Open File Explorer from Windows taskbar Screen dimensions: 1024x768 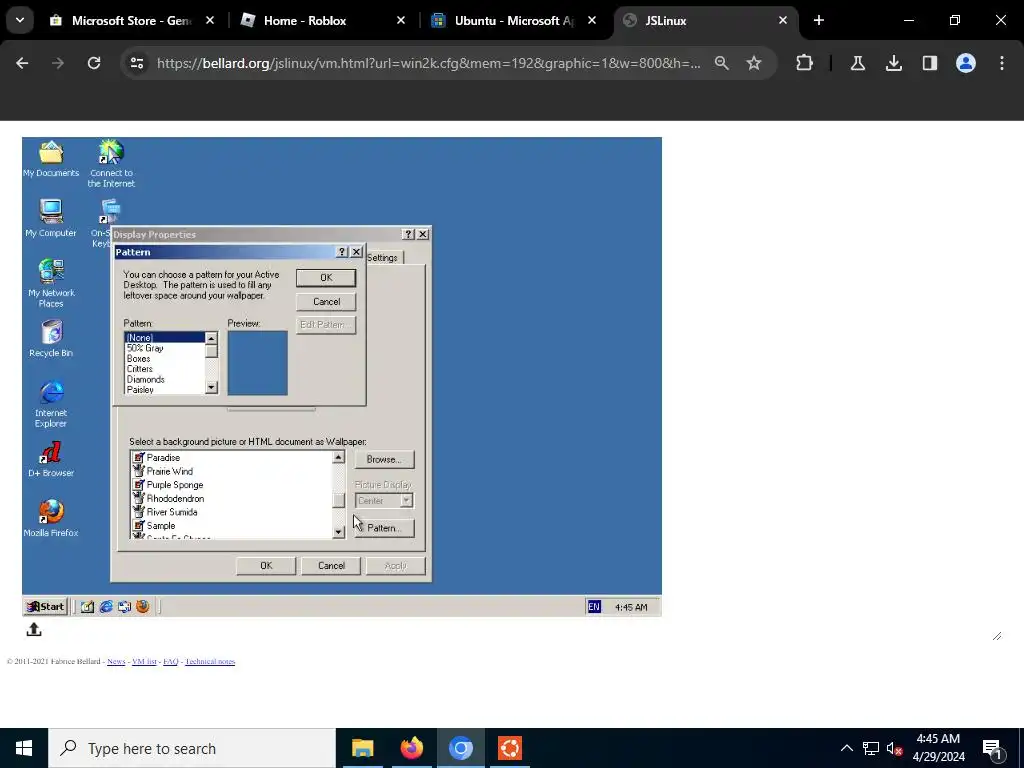pos(362,748)
